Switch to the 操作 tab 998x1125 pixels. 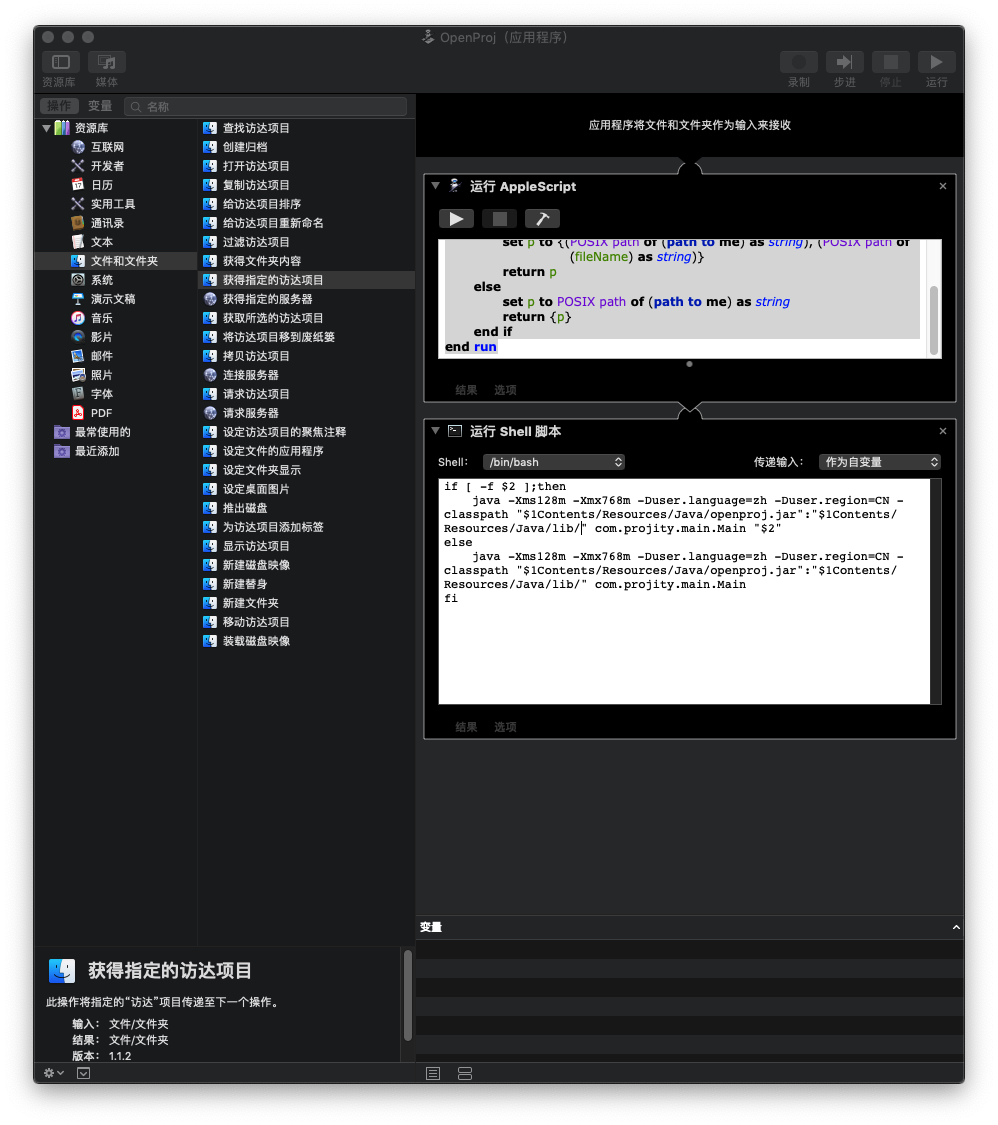59,106
